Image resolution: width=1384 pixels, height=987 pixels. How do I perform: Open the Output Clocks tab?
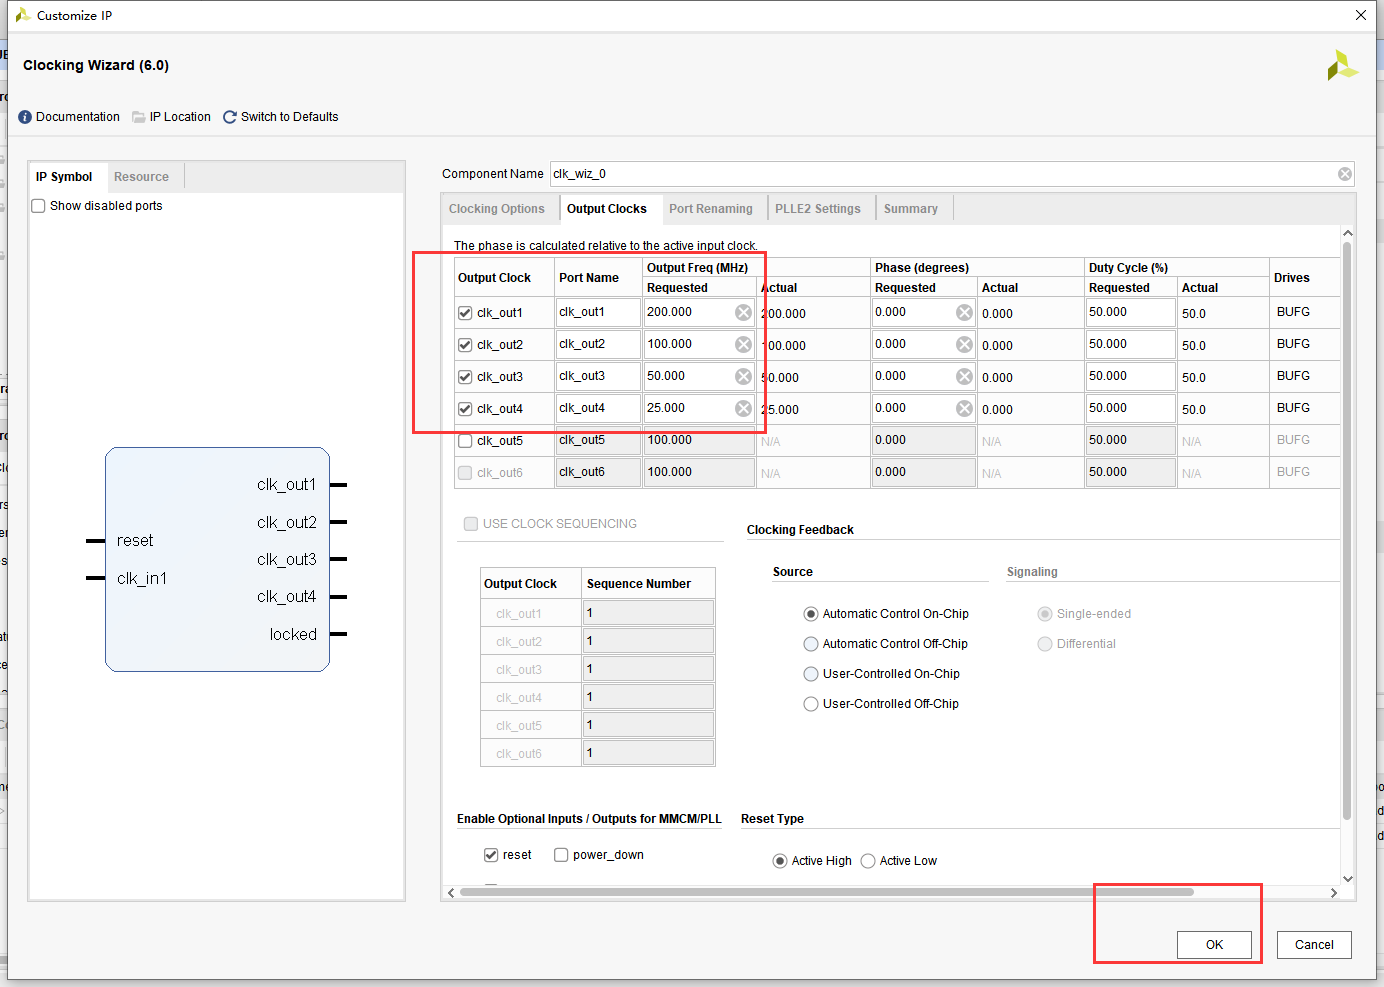(607, 209)
